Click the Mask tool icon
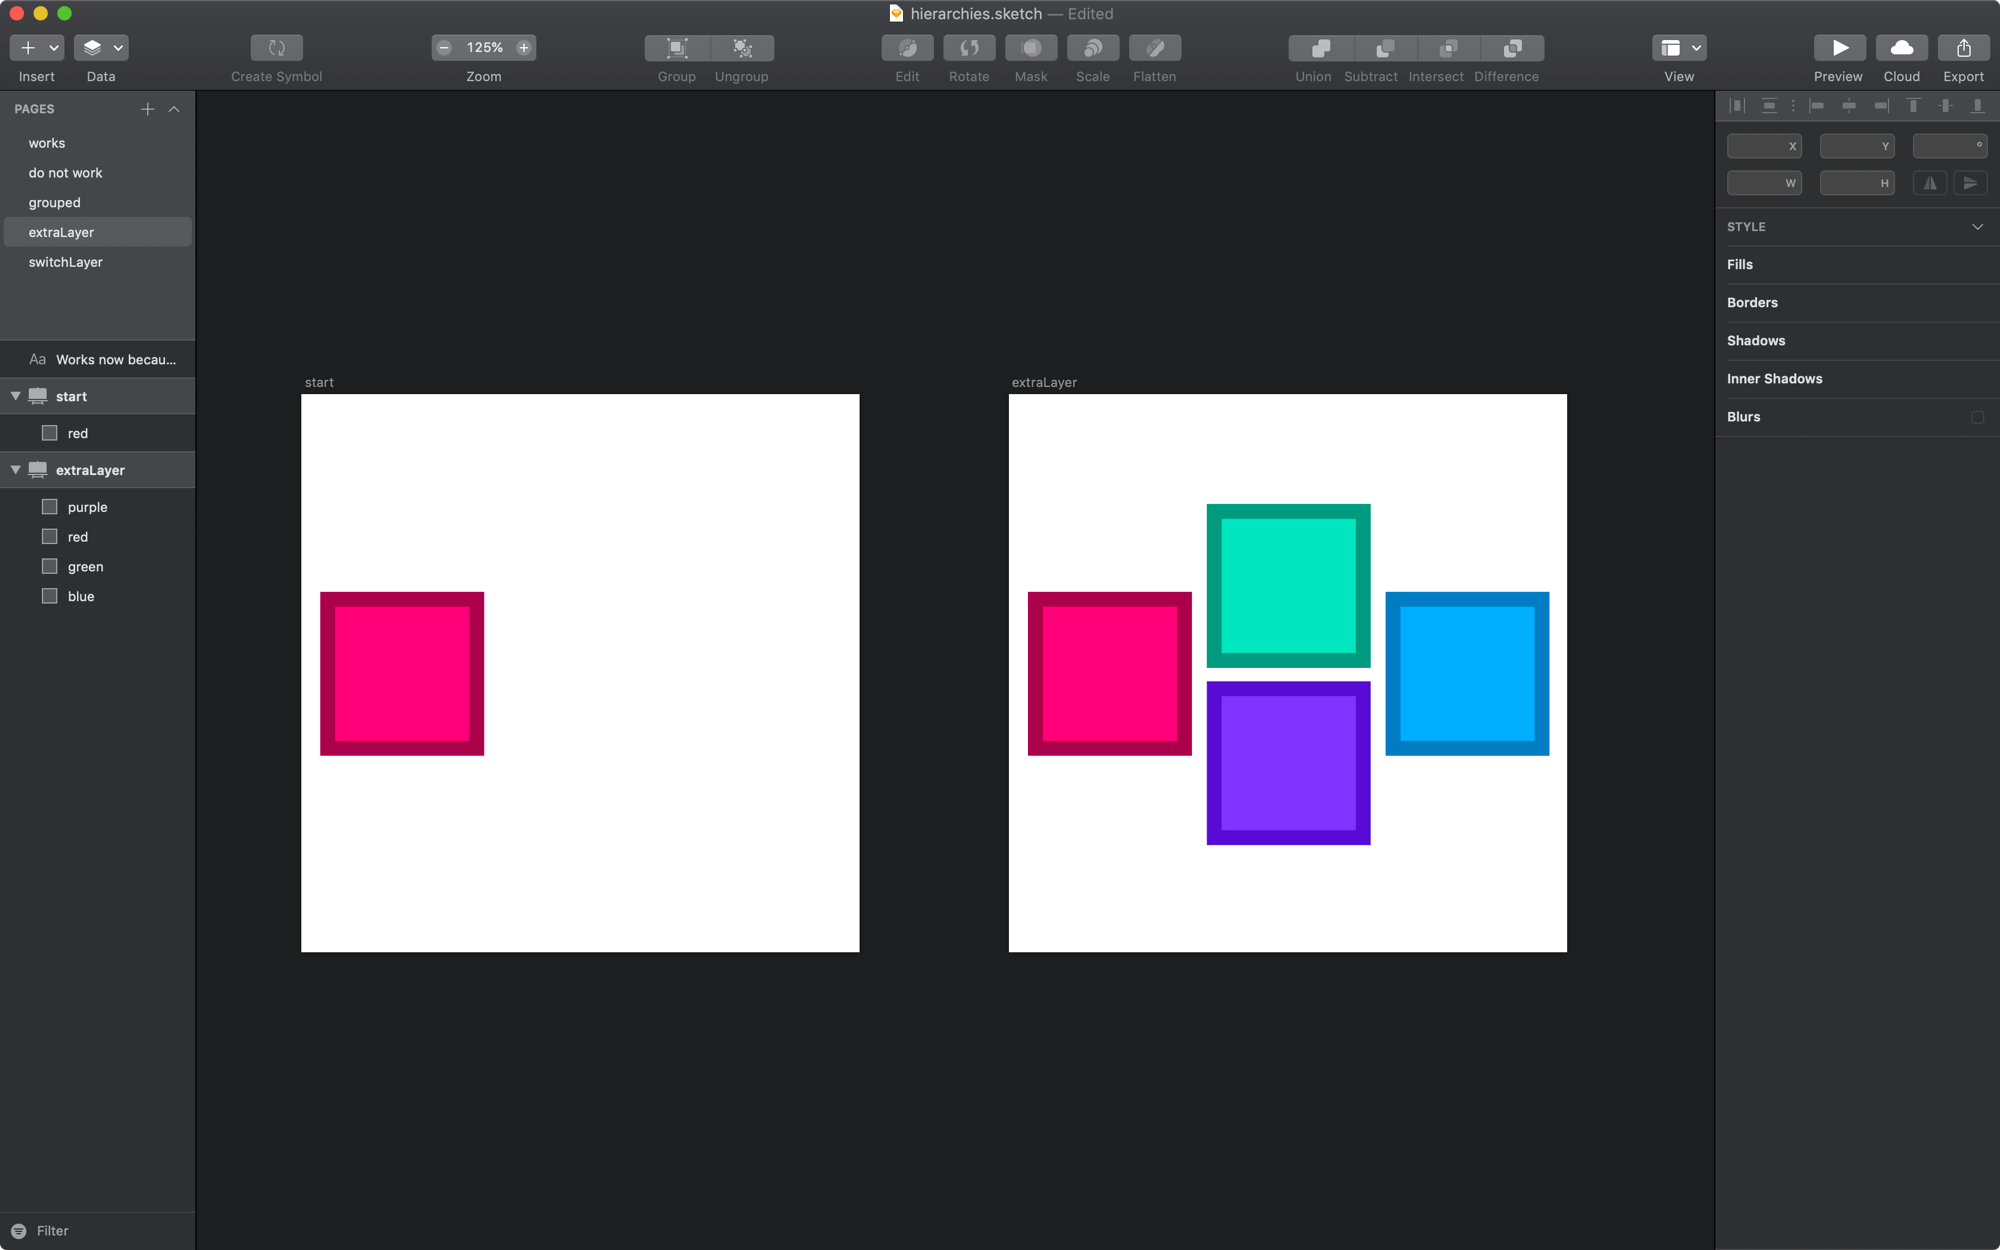2000x1250 pixels. pyautogui.click(x=1031, y=48)
